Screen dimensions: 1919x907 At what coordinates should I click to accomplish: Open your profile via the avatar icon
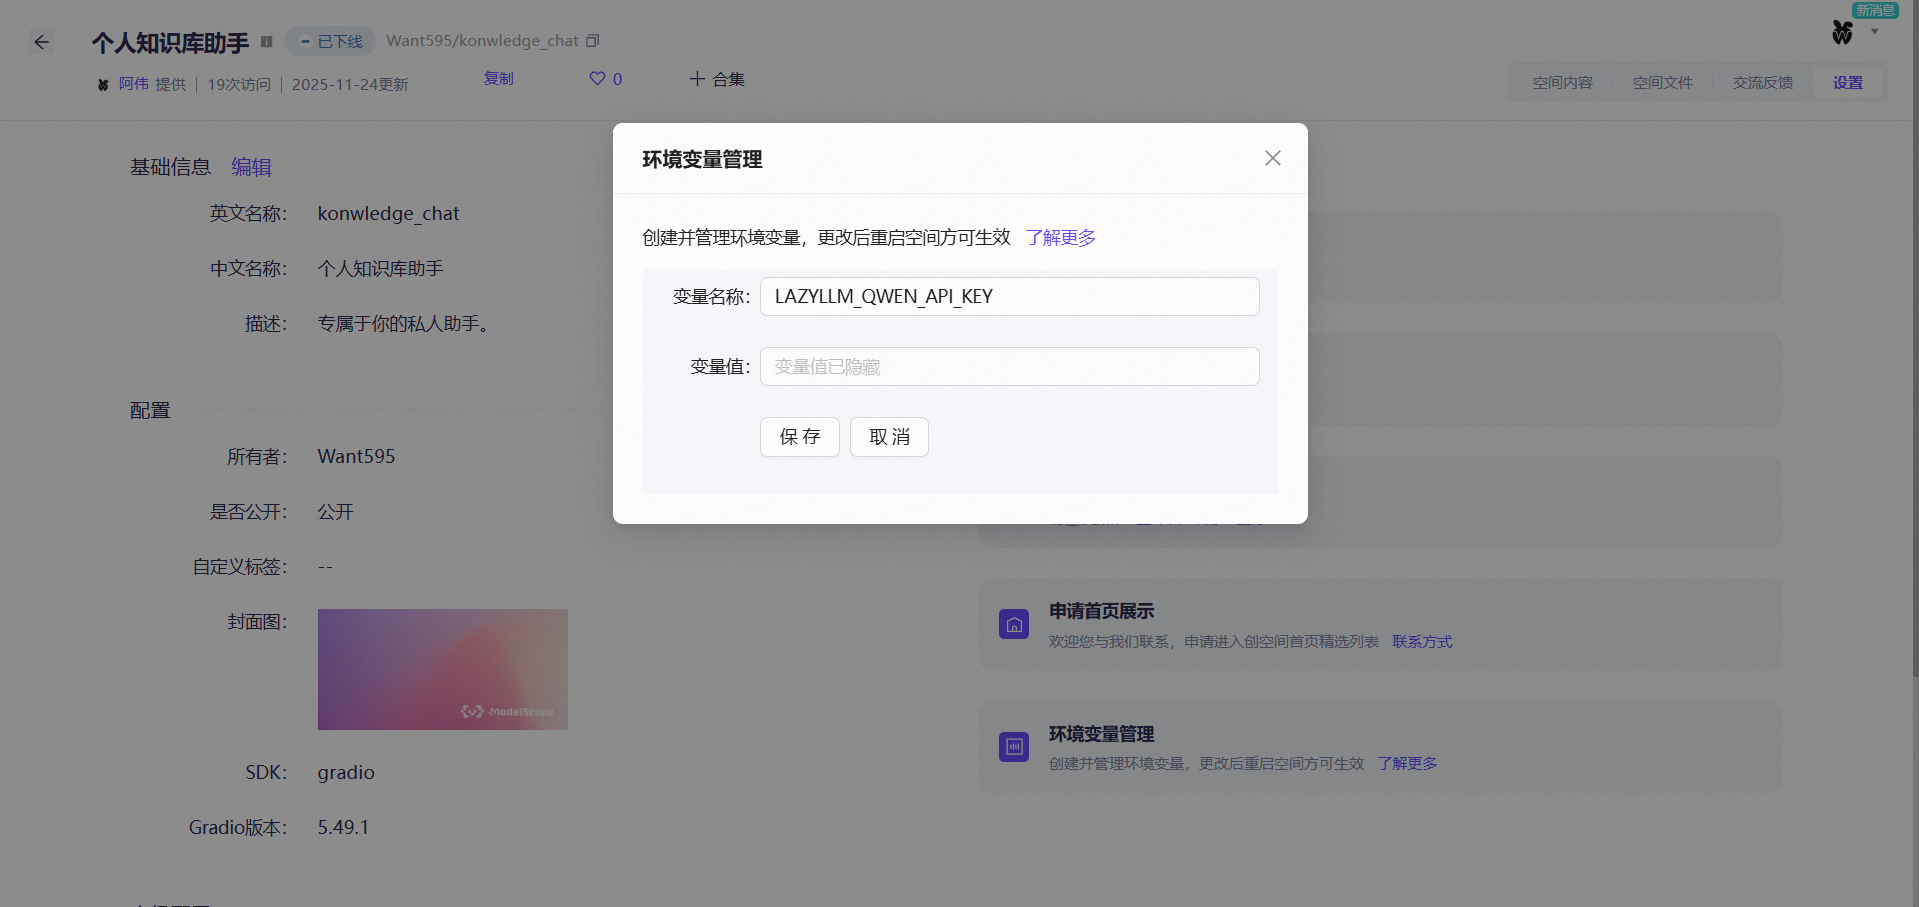point(1843,32)
